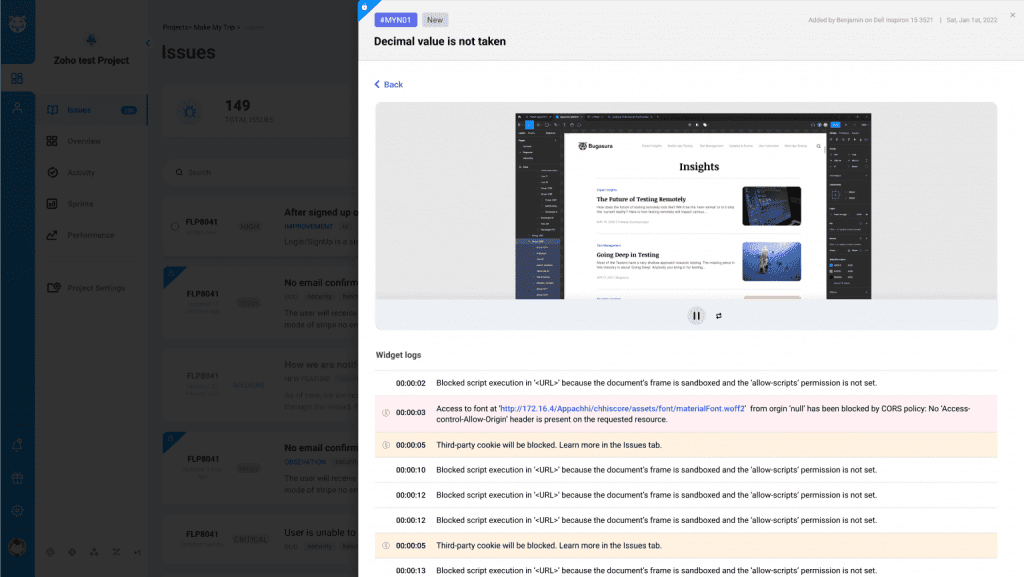This screenshot has width=1024, height=577.
Task: Open Overview in the project sidebar
Action: (x=84, y=141)
